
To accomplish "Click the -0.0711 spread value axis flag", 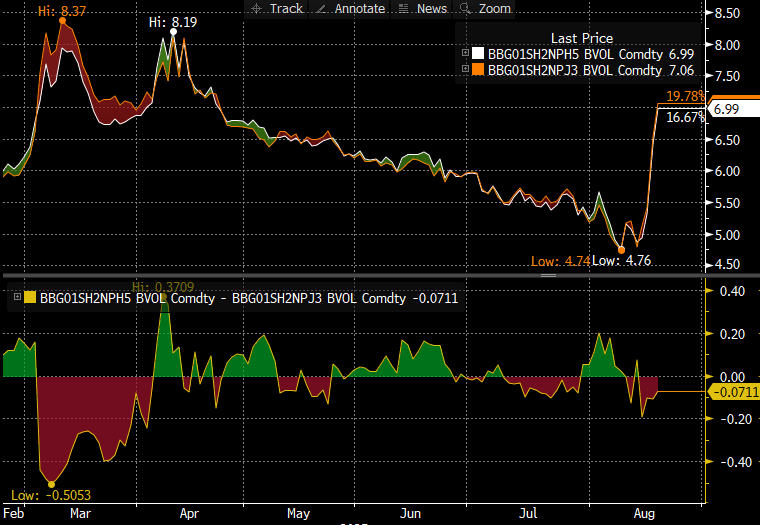I will [x=734, y=391].
